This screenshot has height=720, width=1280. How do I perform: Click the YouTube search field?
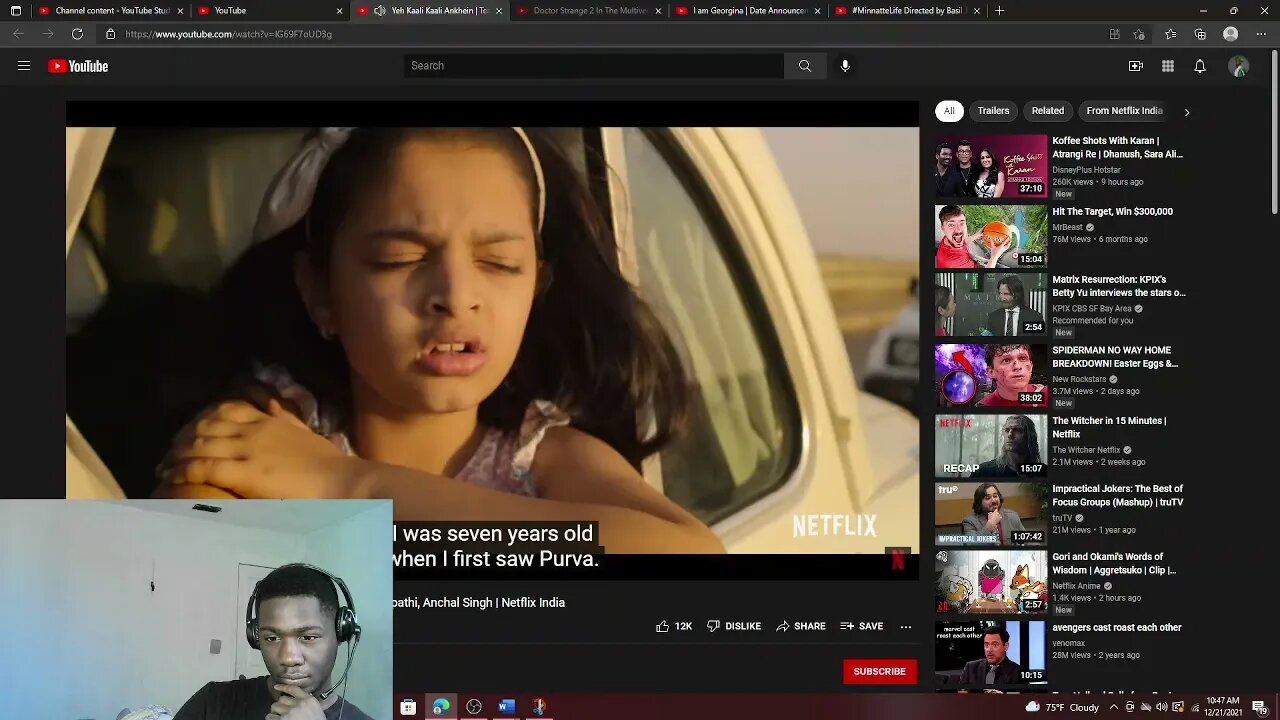(x=594, y=66)
